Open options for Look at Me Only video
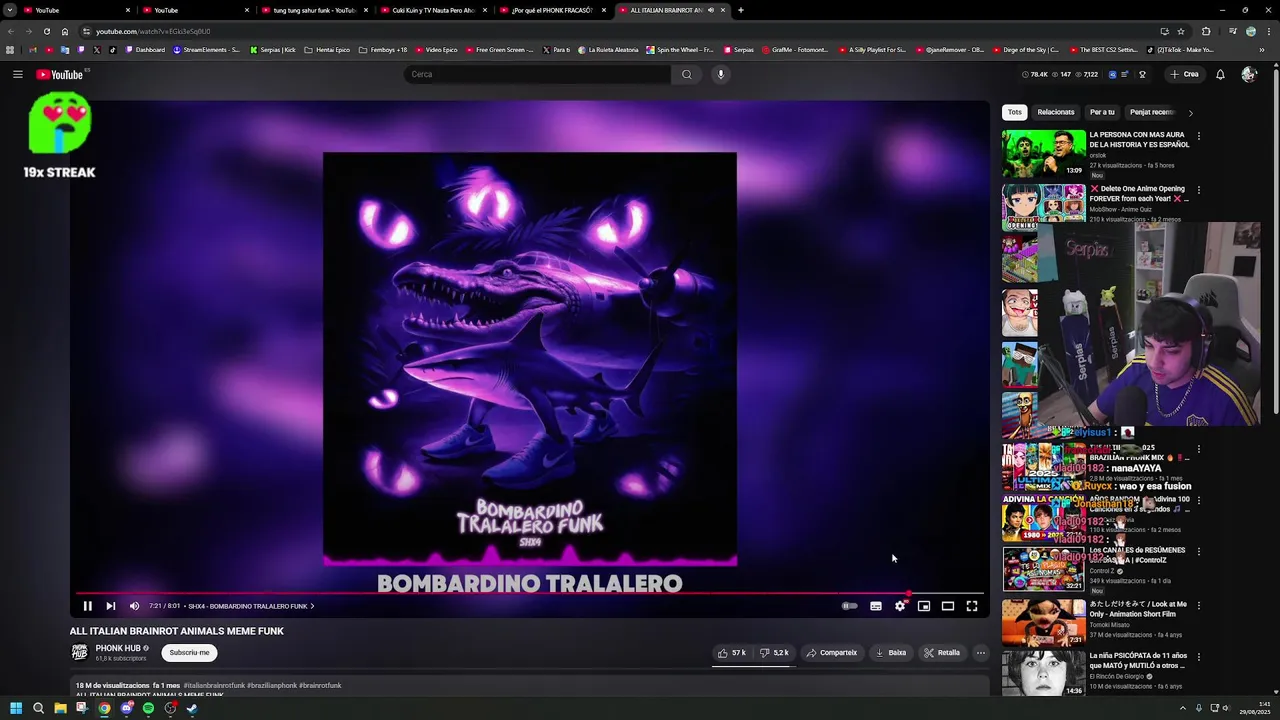This screenshot has height=720, width=1280. tap(1198, 605)
